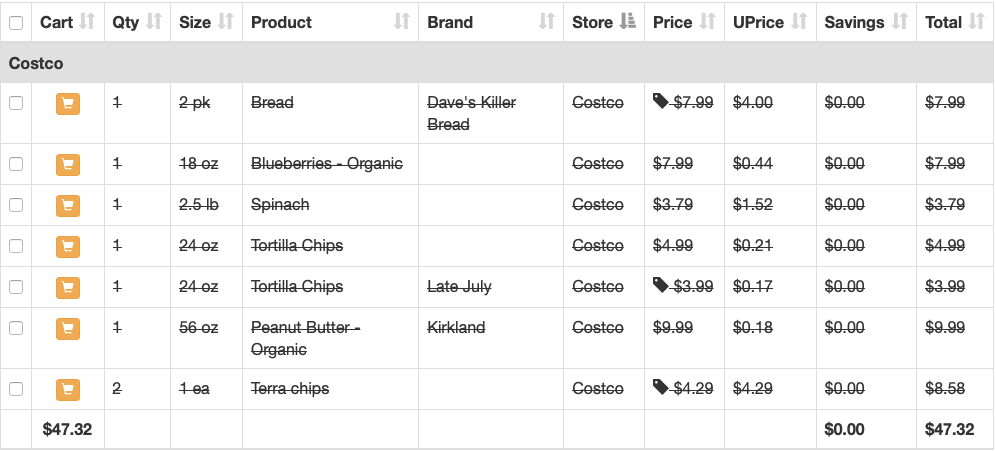Sort by the Savings column header

pos(866,22)
